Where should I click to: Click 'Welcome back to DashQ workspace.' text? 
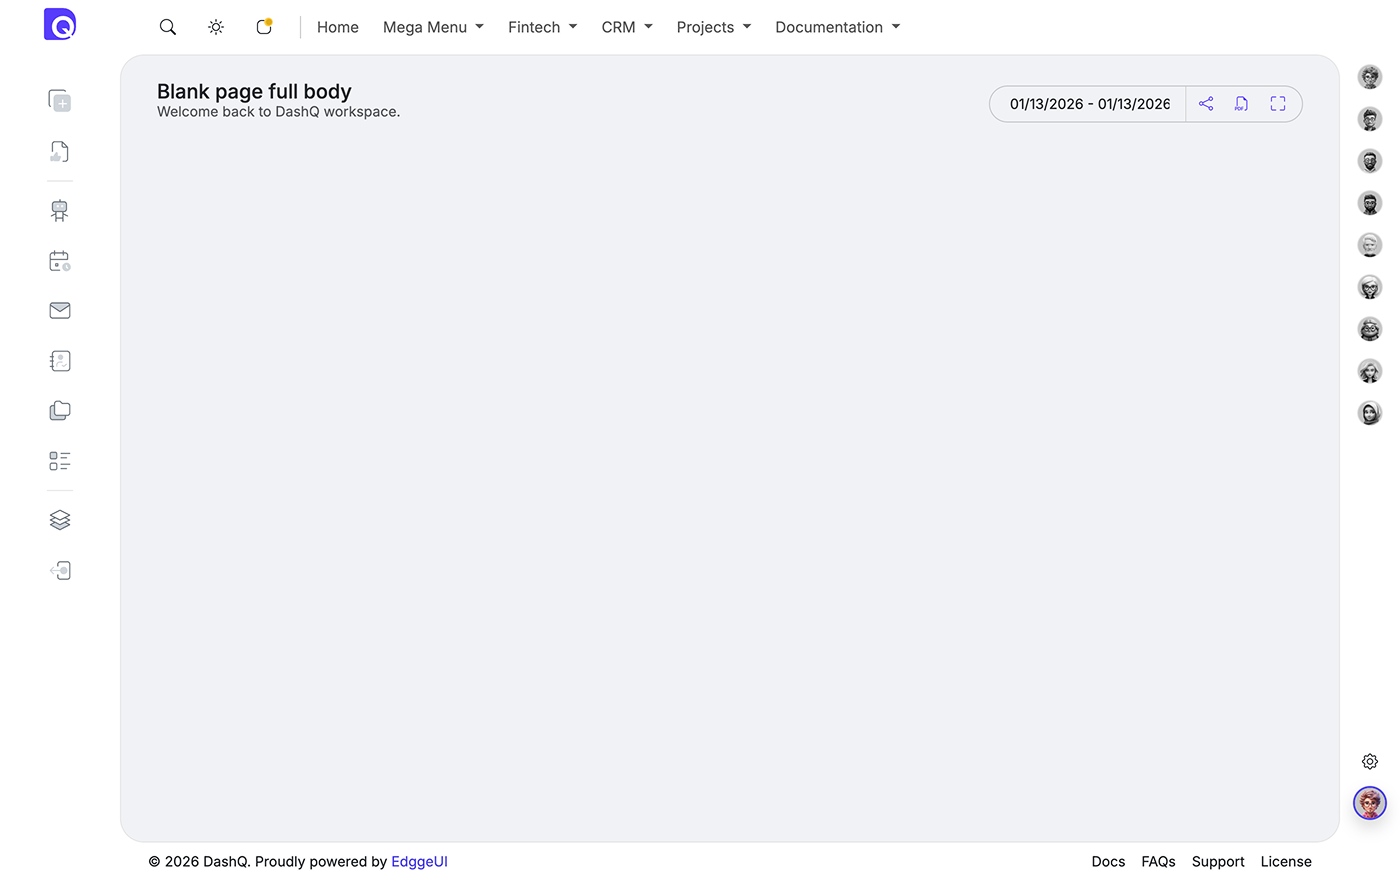coord(278,112)
